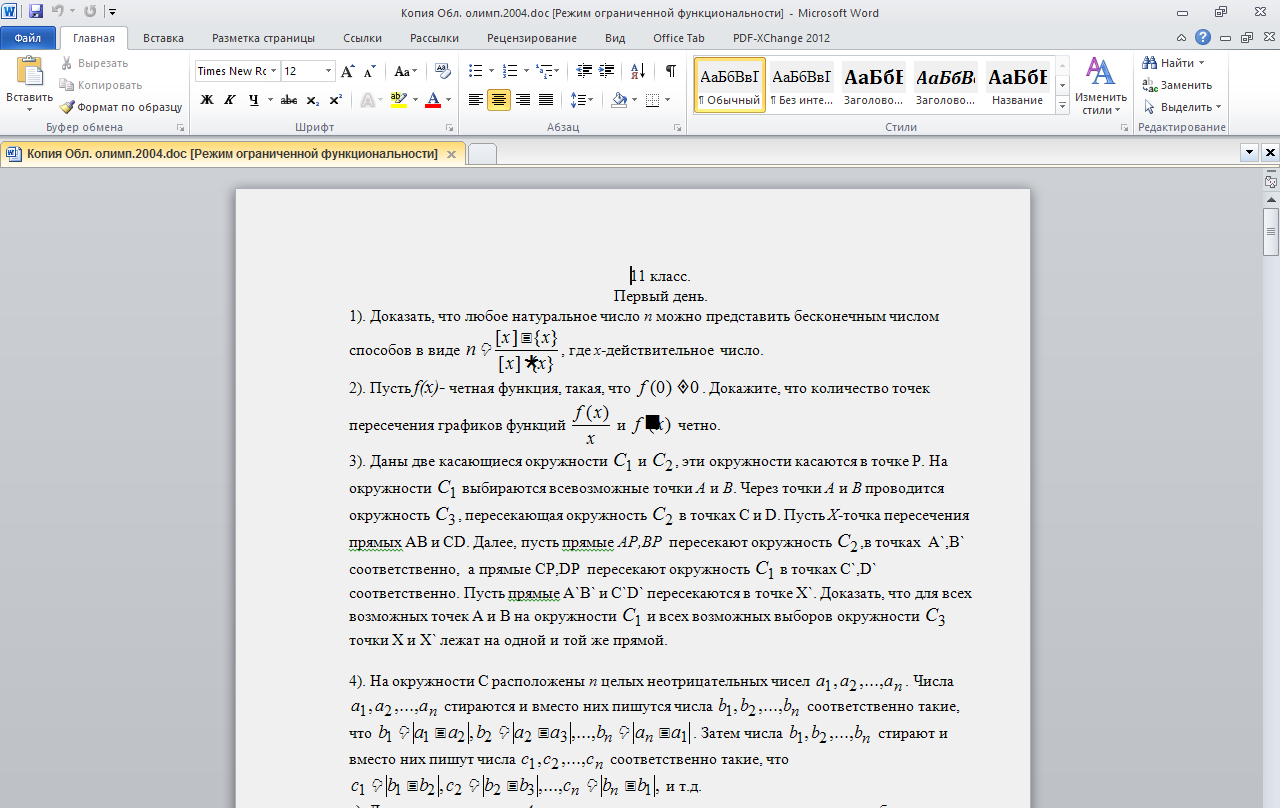Expand styles gallery more arrow
The image size is (1280, 808).
point(1062,105)
